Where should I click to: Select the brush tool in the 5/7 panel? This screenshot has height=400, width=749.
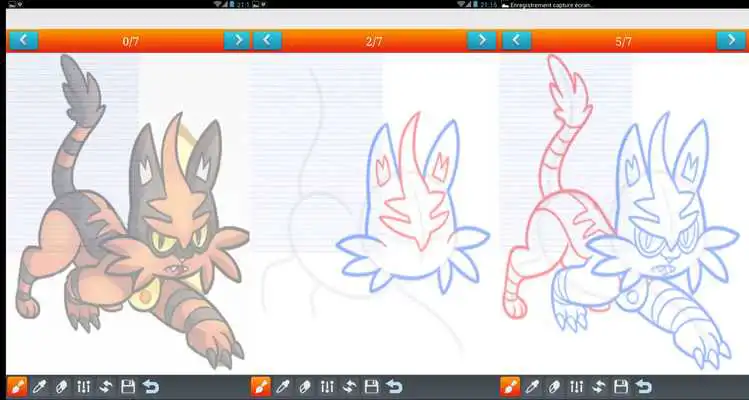pyautogui.click(x=510, y=387)
